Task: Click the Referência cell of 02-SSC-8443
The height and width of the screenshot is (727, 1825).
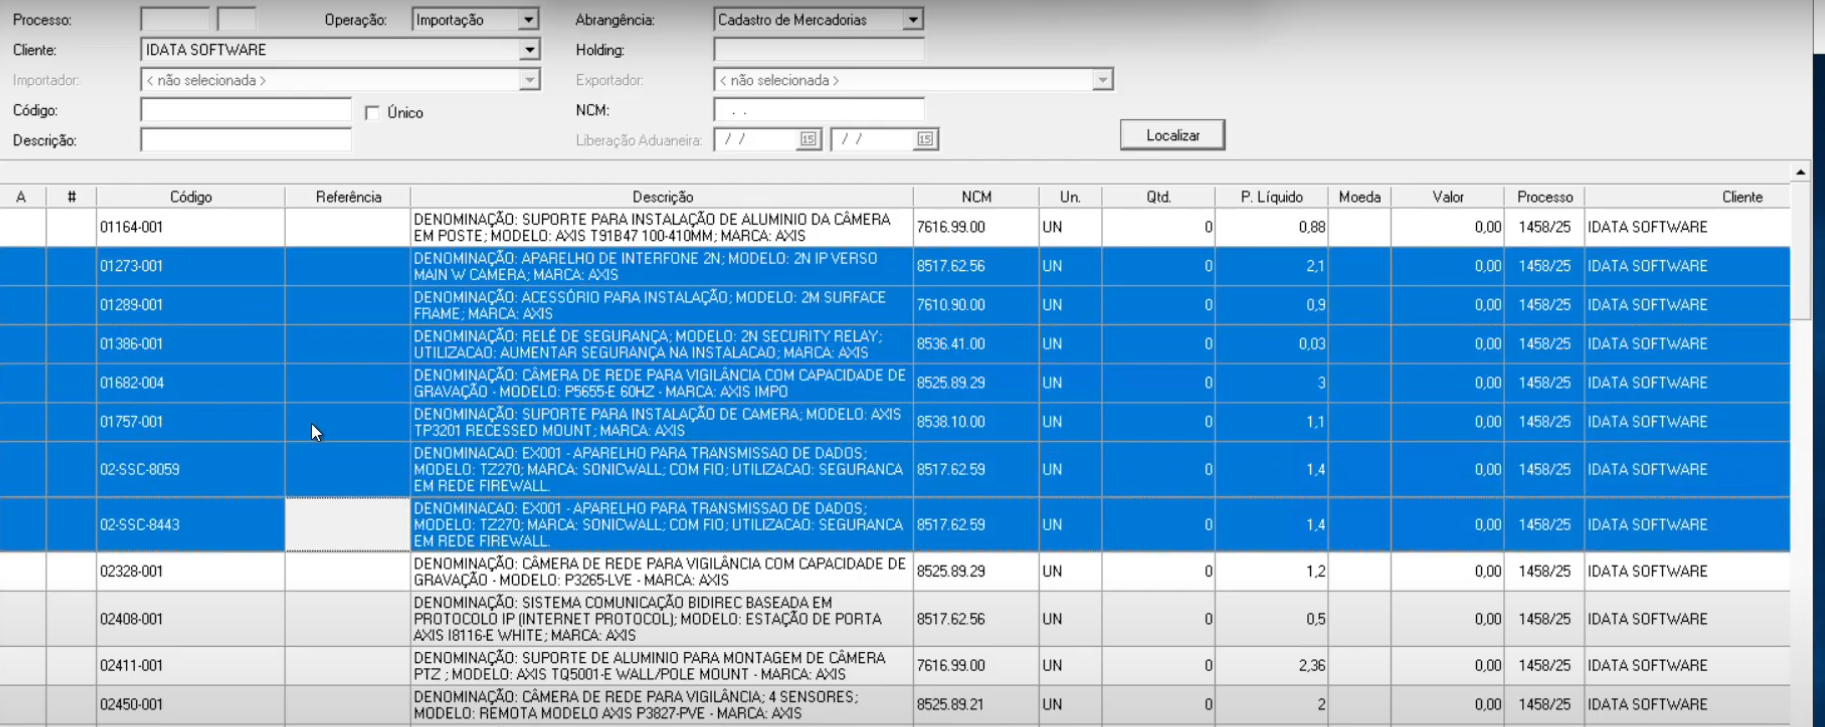Action: tap(347, 525)
